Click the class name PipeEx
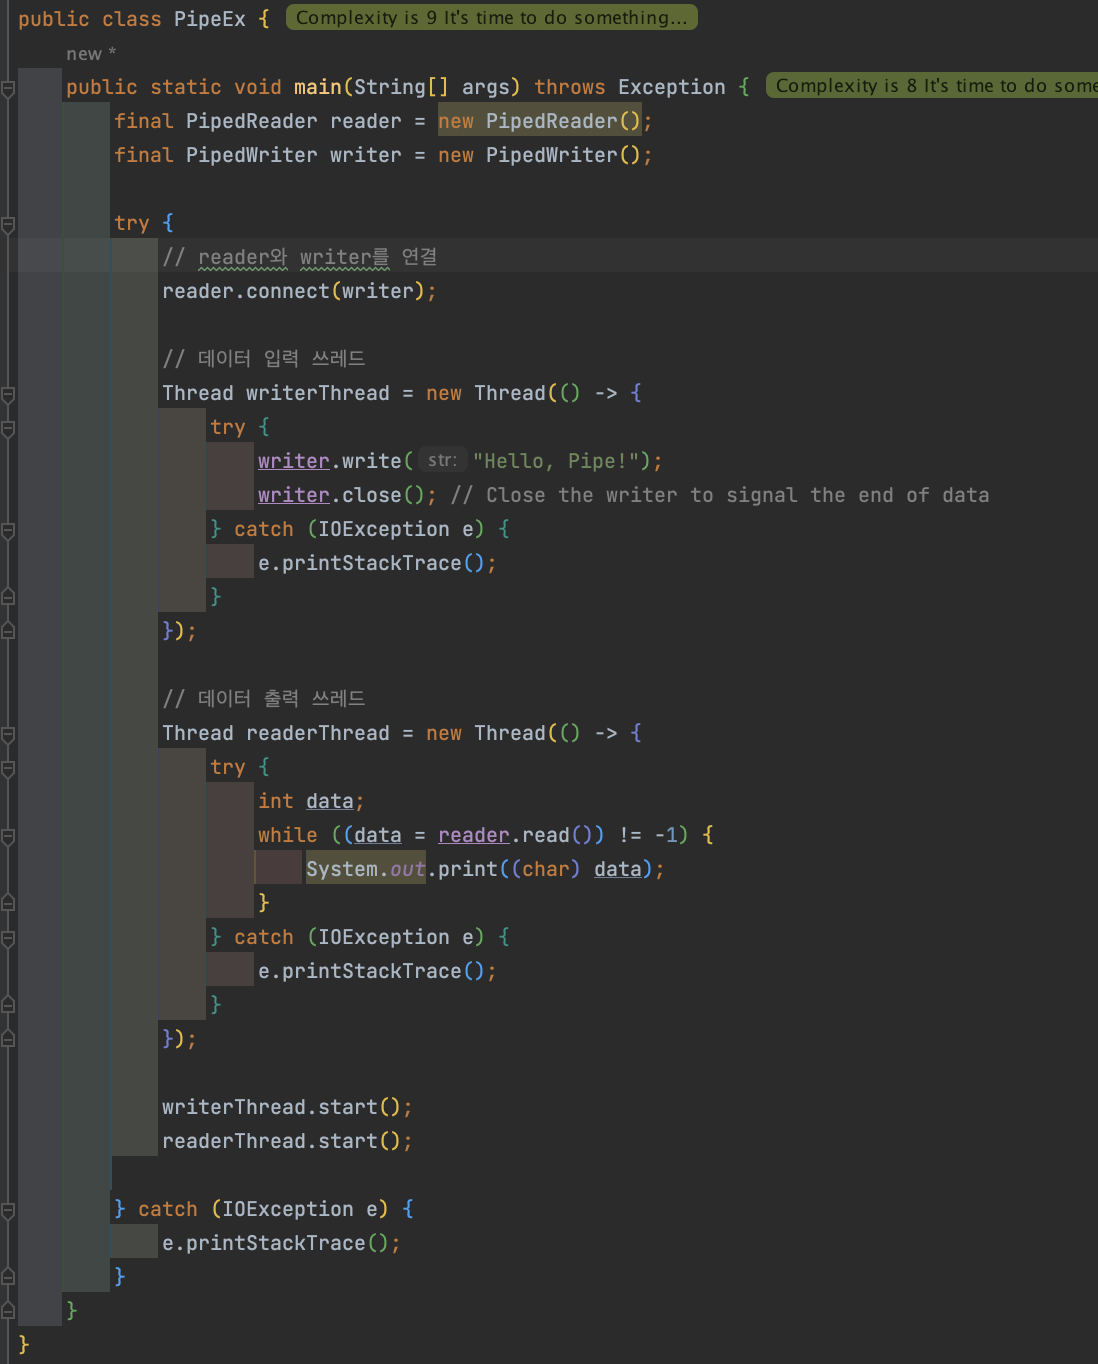 point(210,19)
